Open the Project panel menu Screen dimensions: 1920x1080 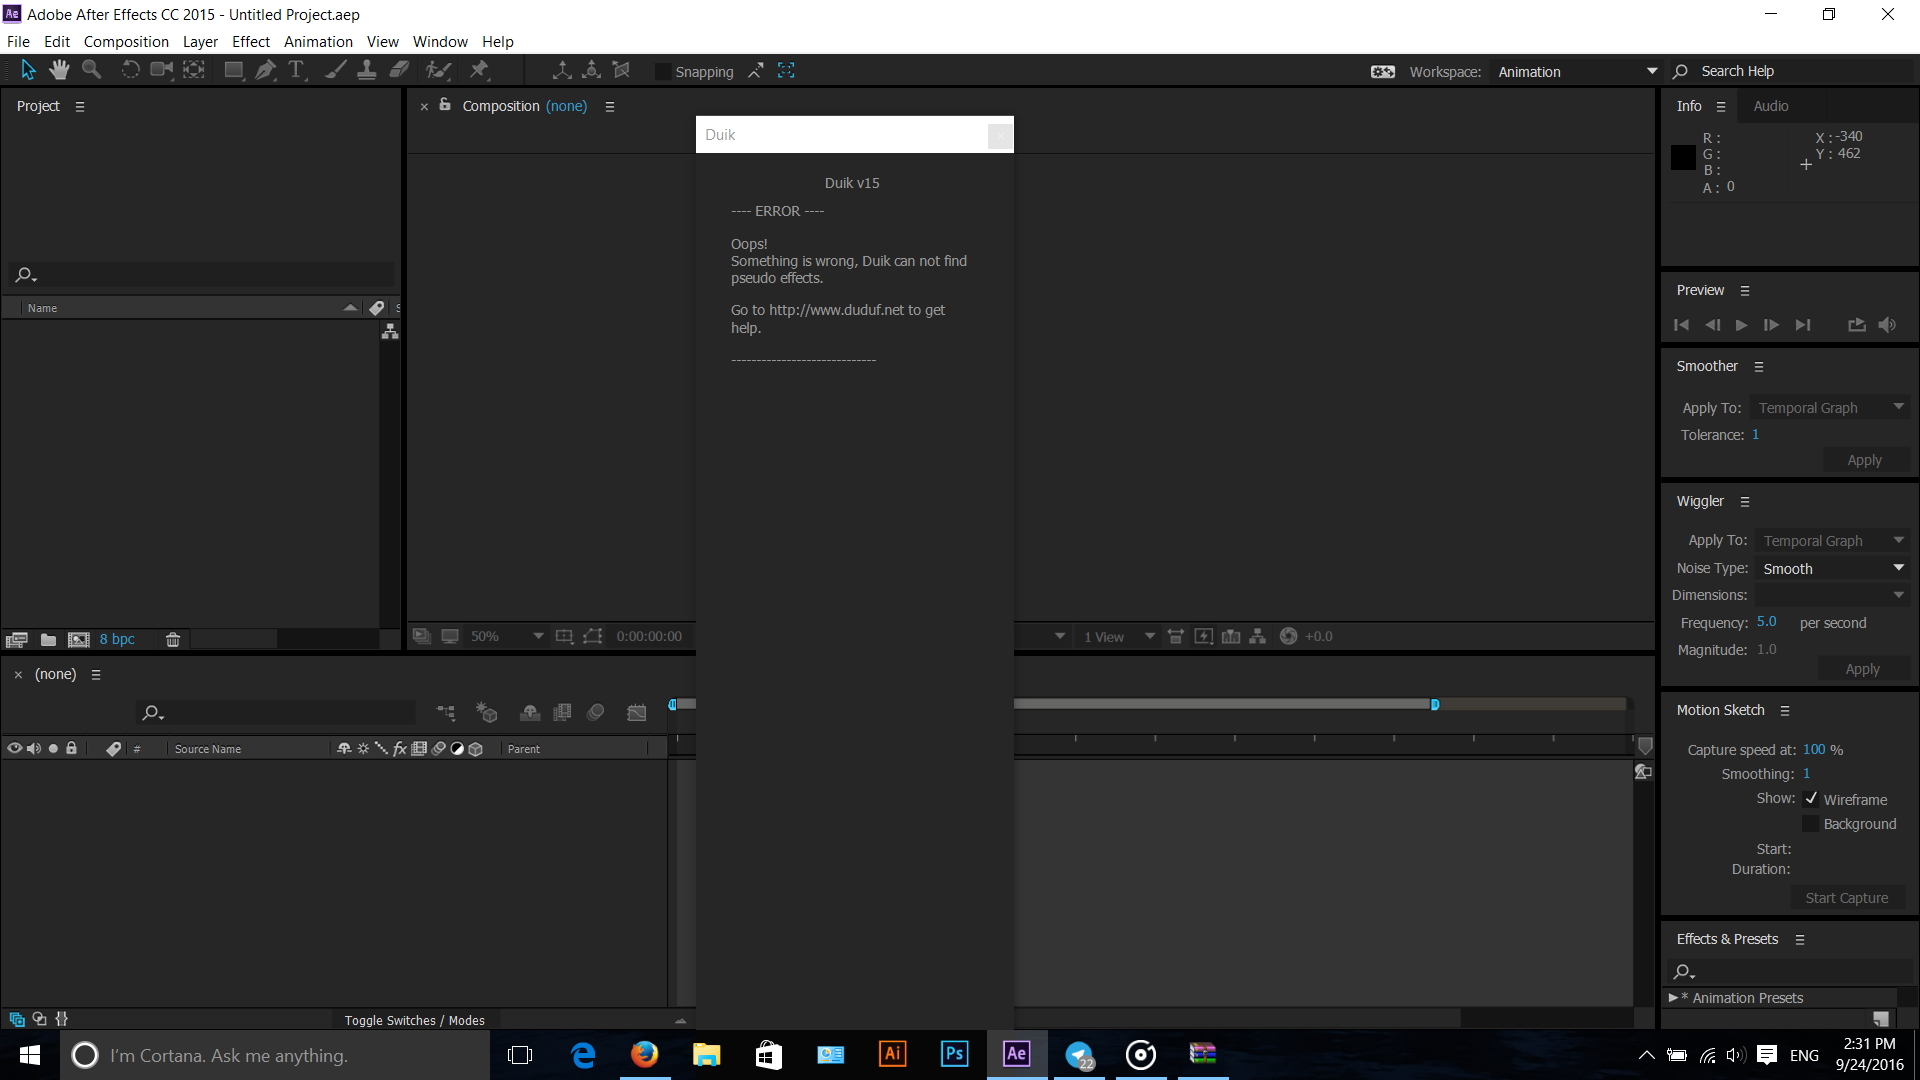tap(80, 106)
